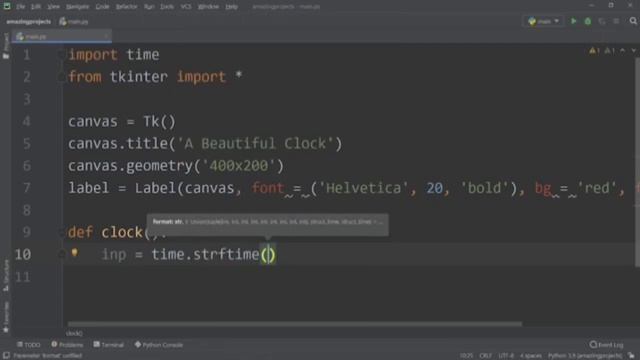
Task: Open the Navigate menu
Action: click(77, 7)
